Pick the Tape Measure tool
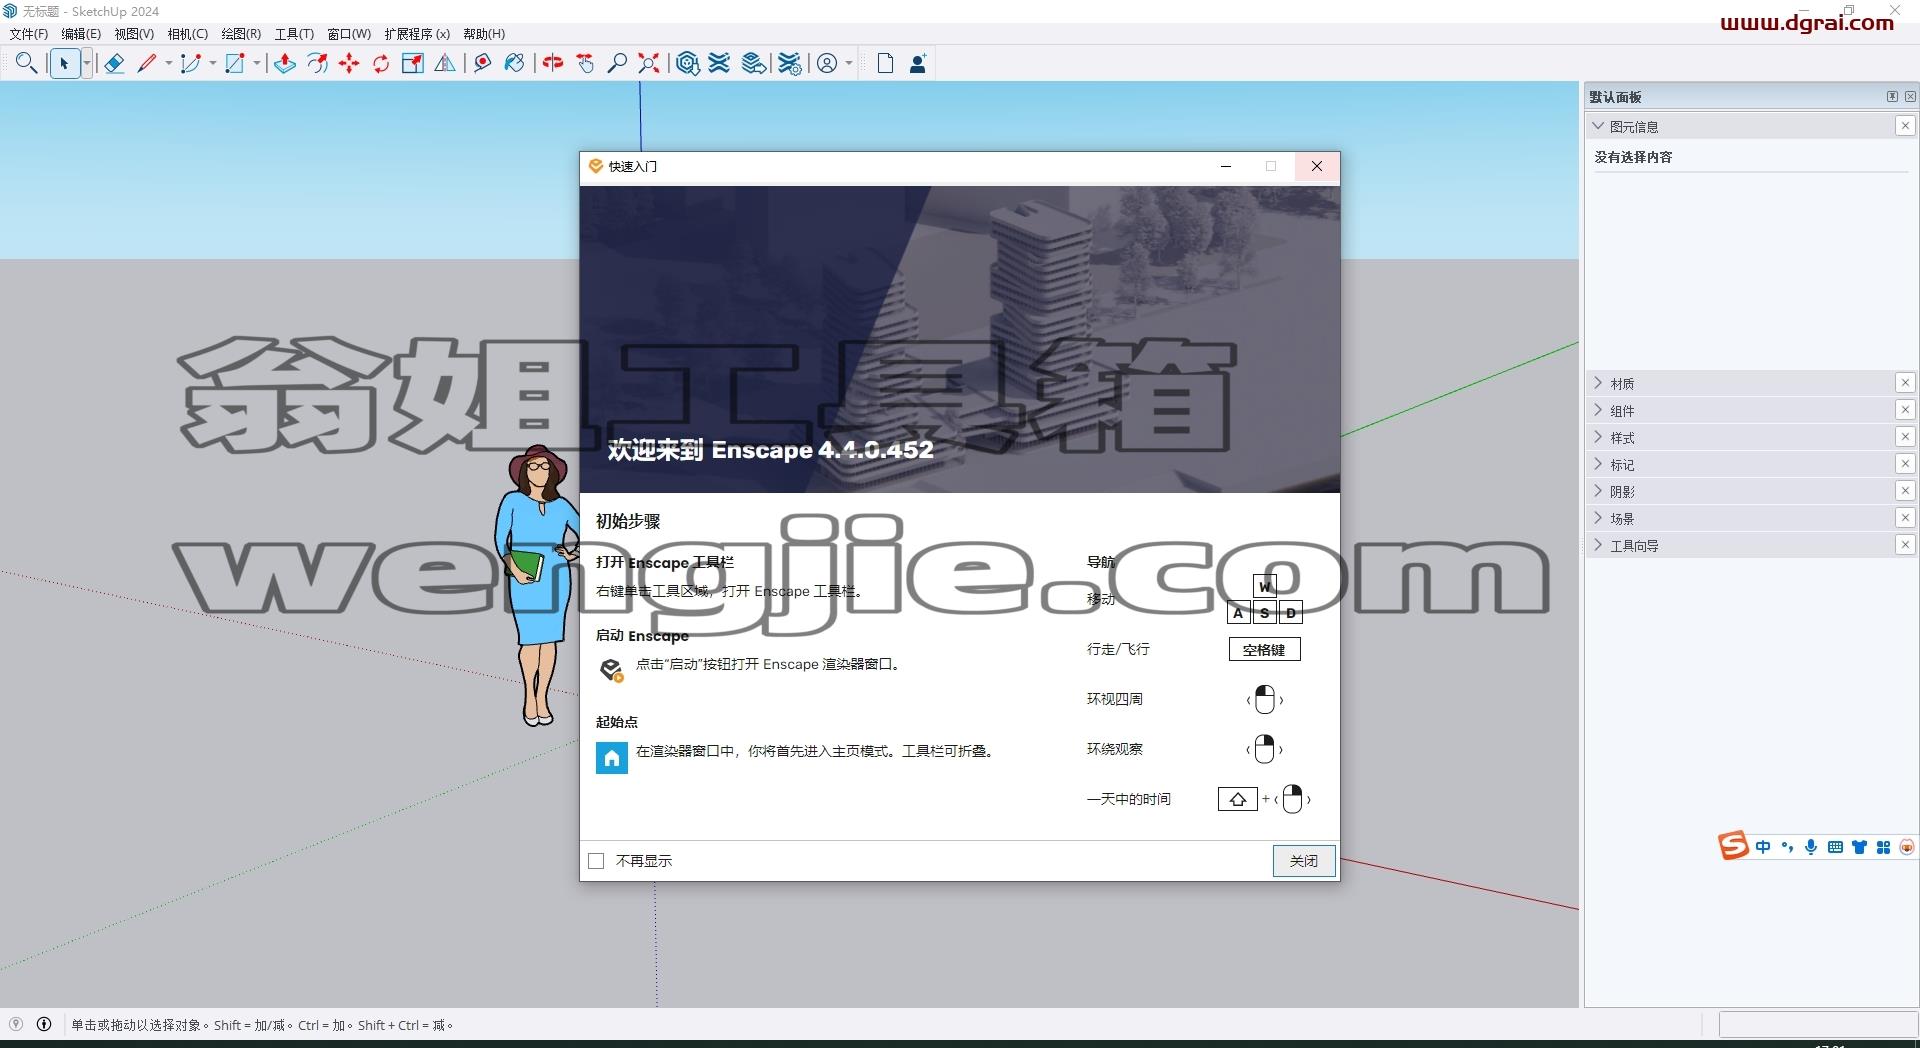 pos(483,64)
